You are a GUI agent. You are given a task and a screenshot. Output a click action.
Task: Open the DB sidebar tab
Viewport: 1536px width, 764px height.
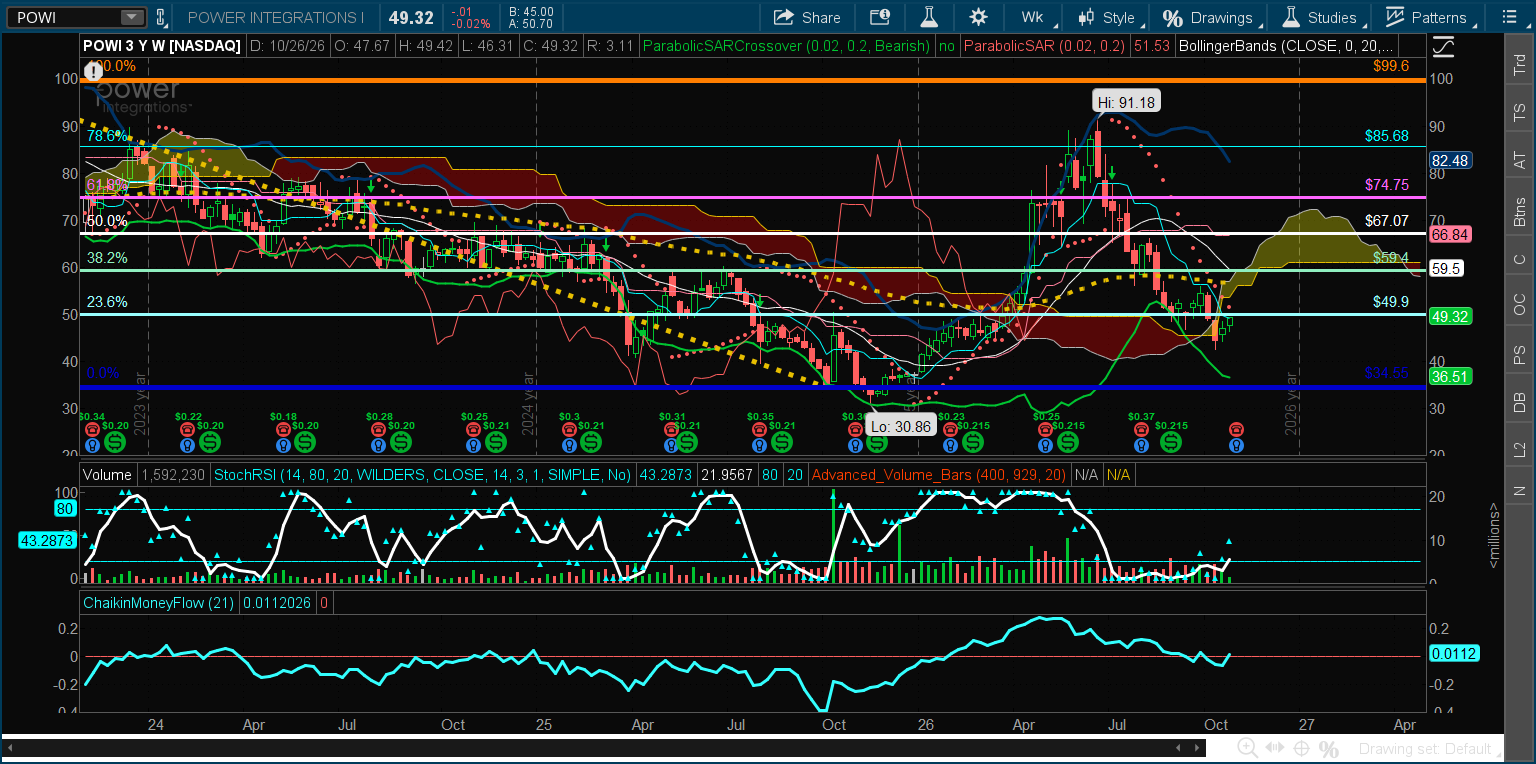(1519, 402)
